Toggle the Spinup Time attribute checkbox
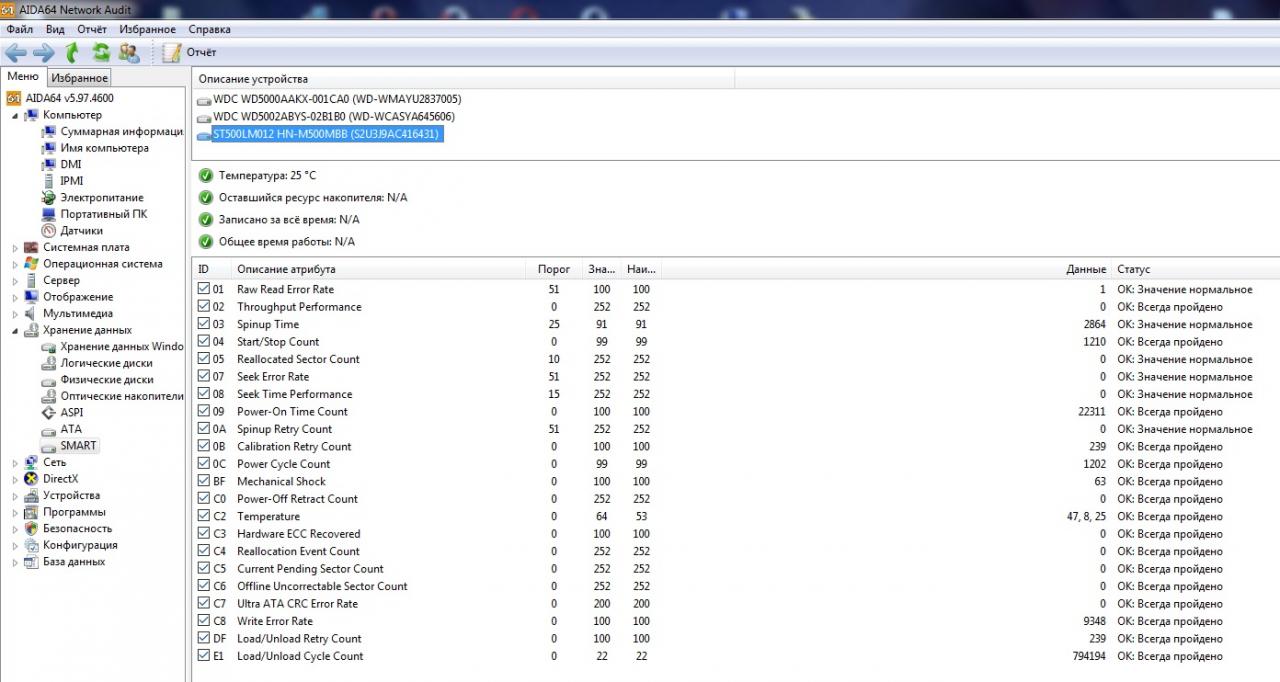This screenshot has height=682, width=1280. point(204,324)
